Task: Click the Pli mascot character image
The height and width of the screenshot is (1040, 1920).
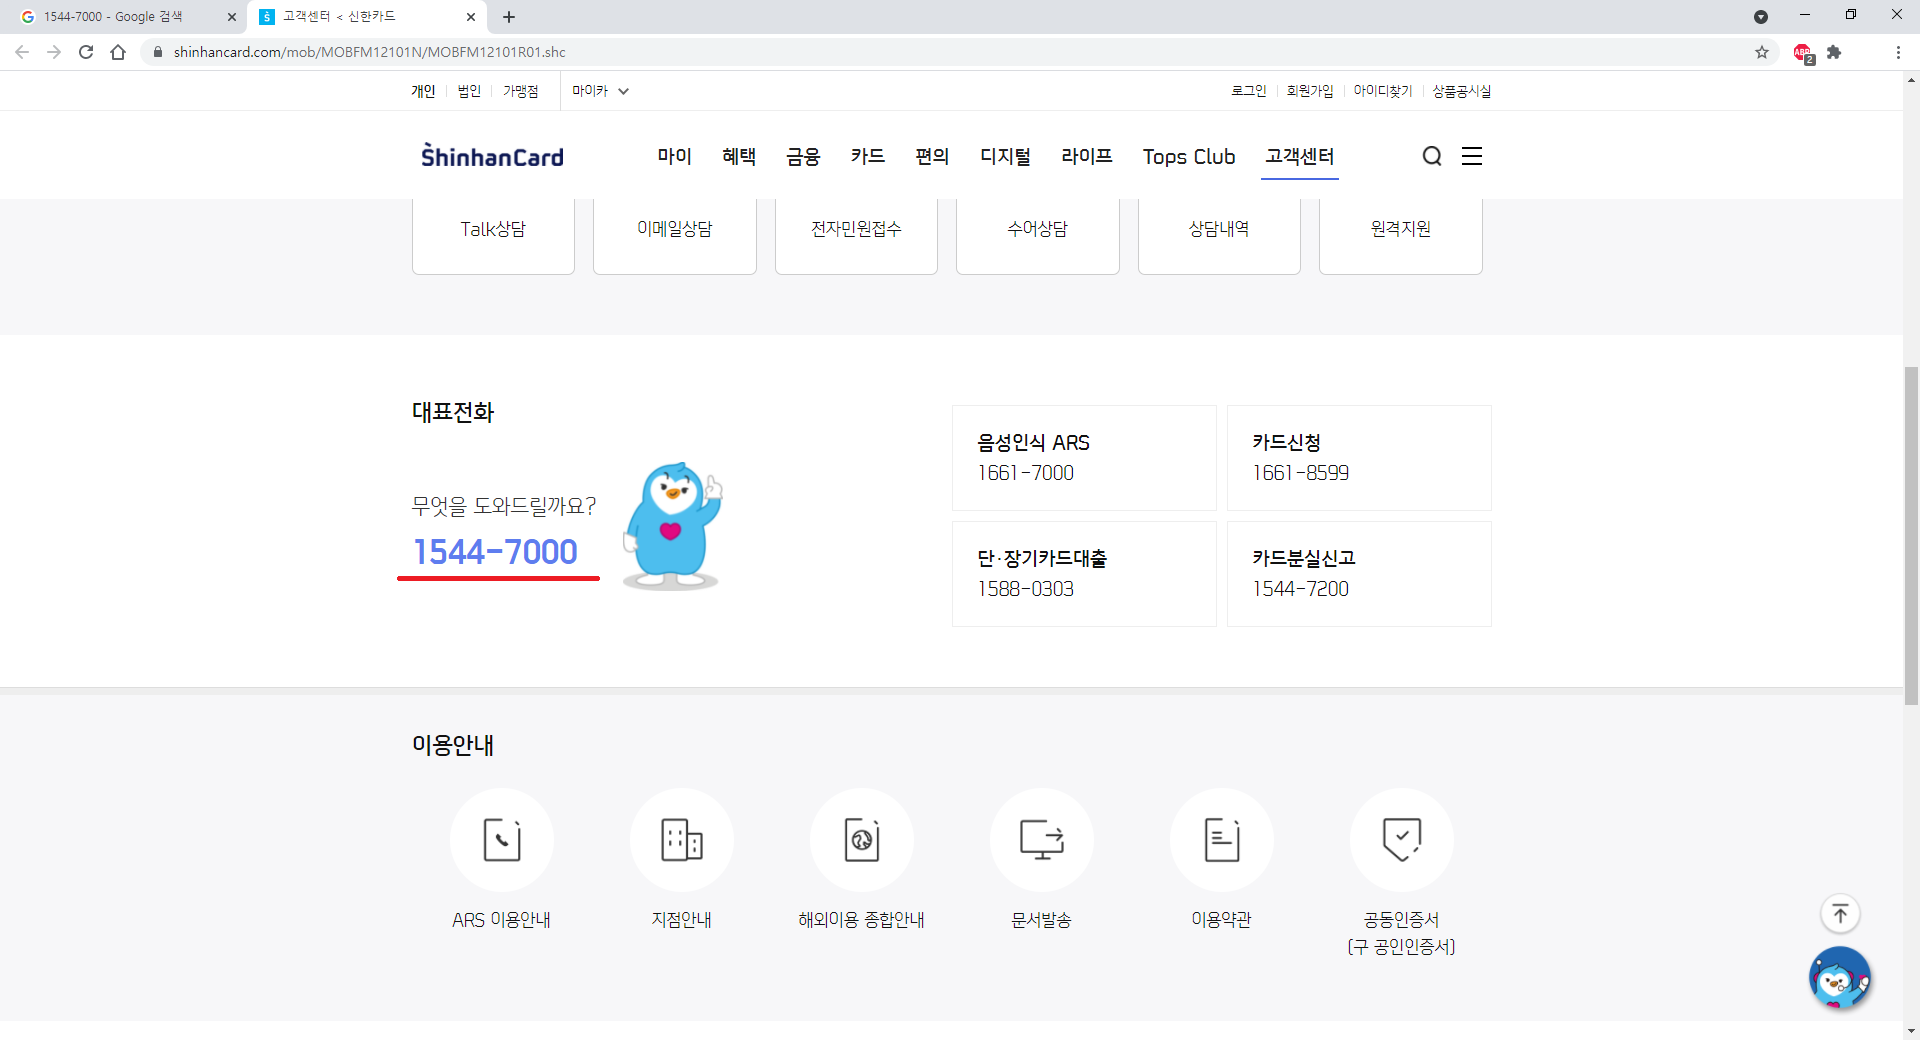Action: pyautogui.click(x=672, y=525)
